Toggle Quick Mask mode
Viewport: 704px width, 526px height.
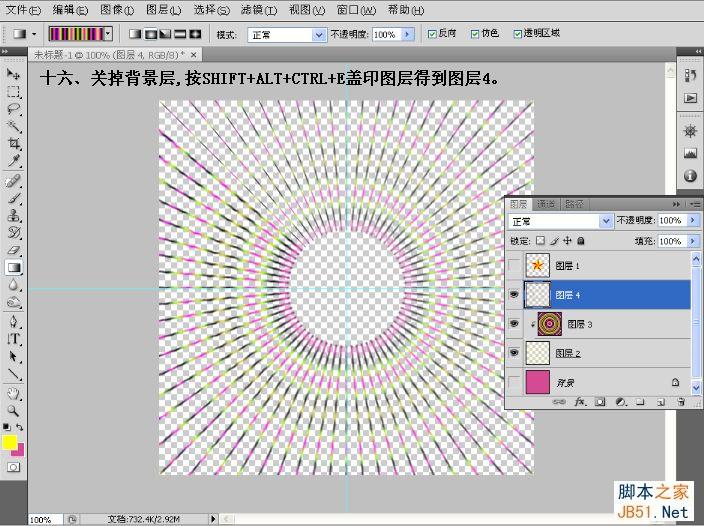click(13, 467)
